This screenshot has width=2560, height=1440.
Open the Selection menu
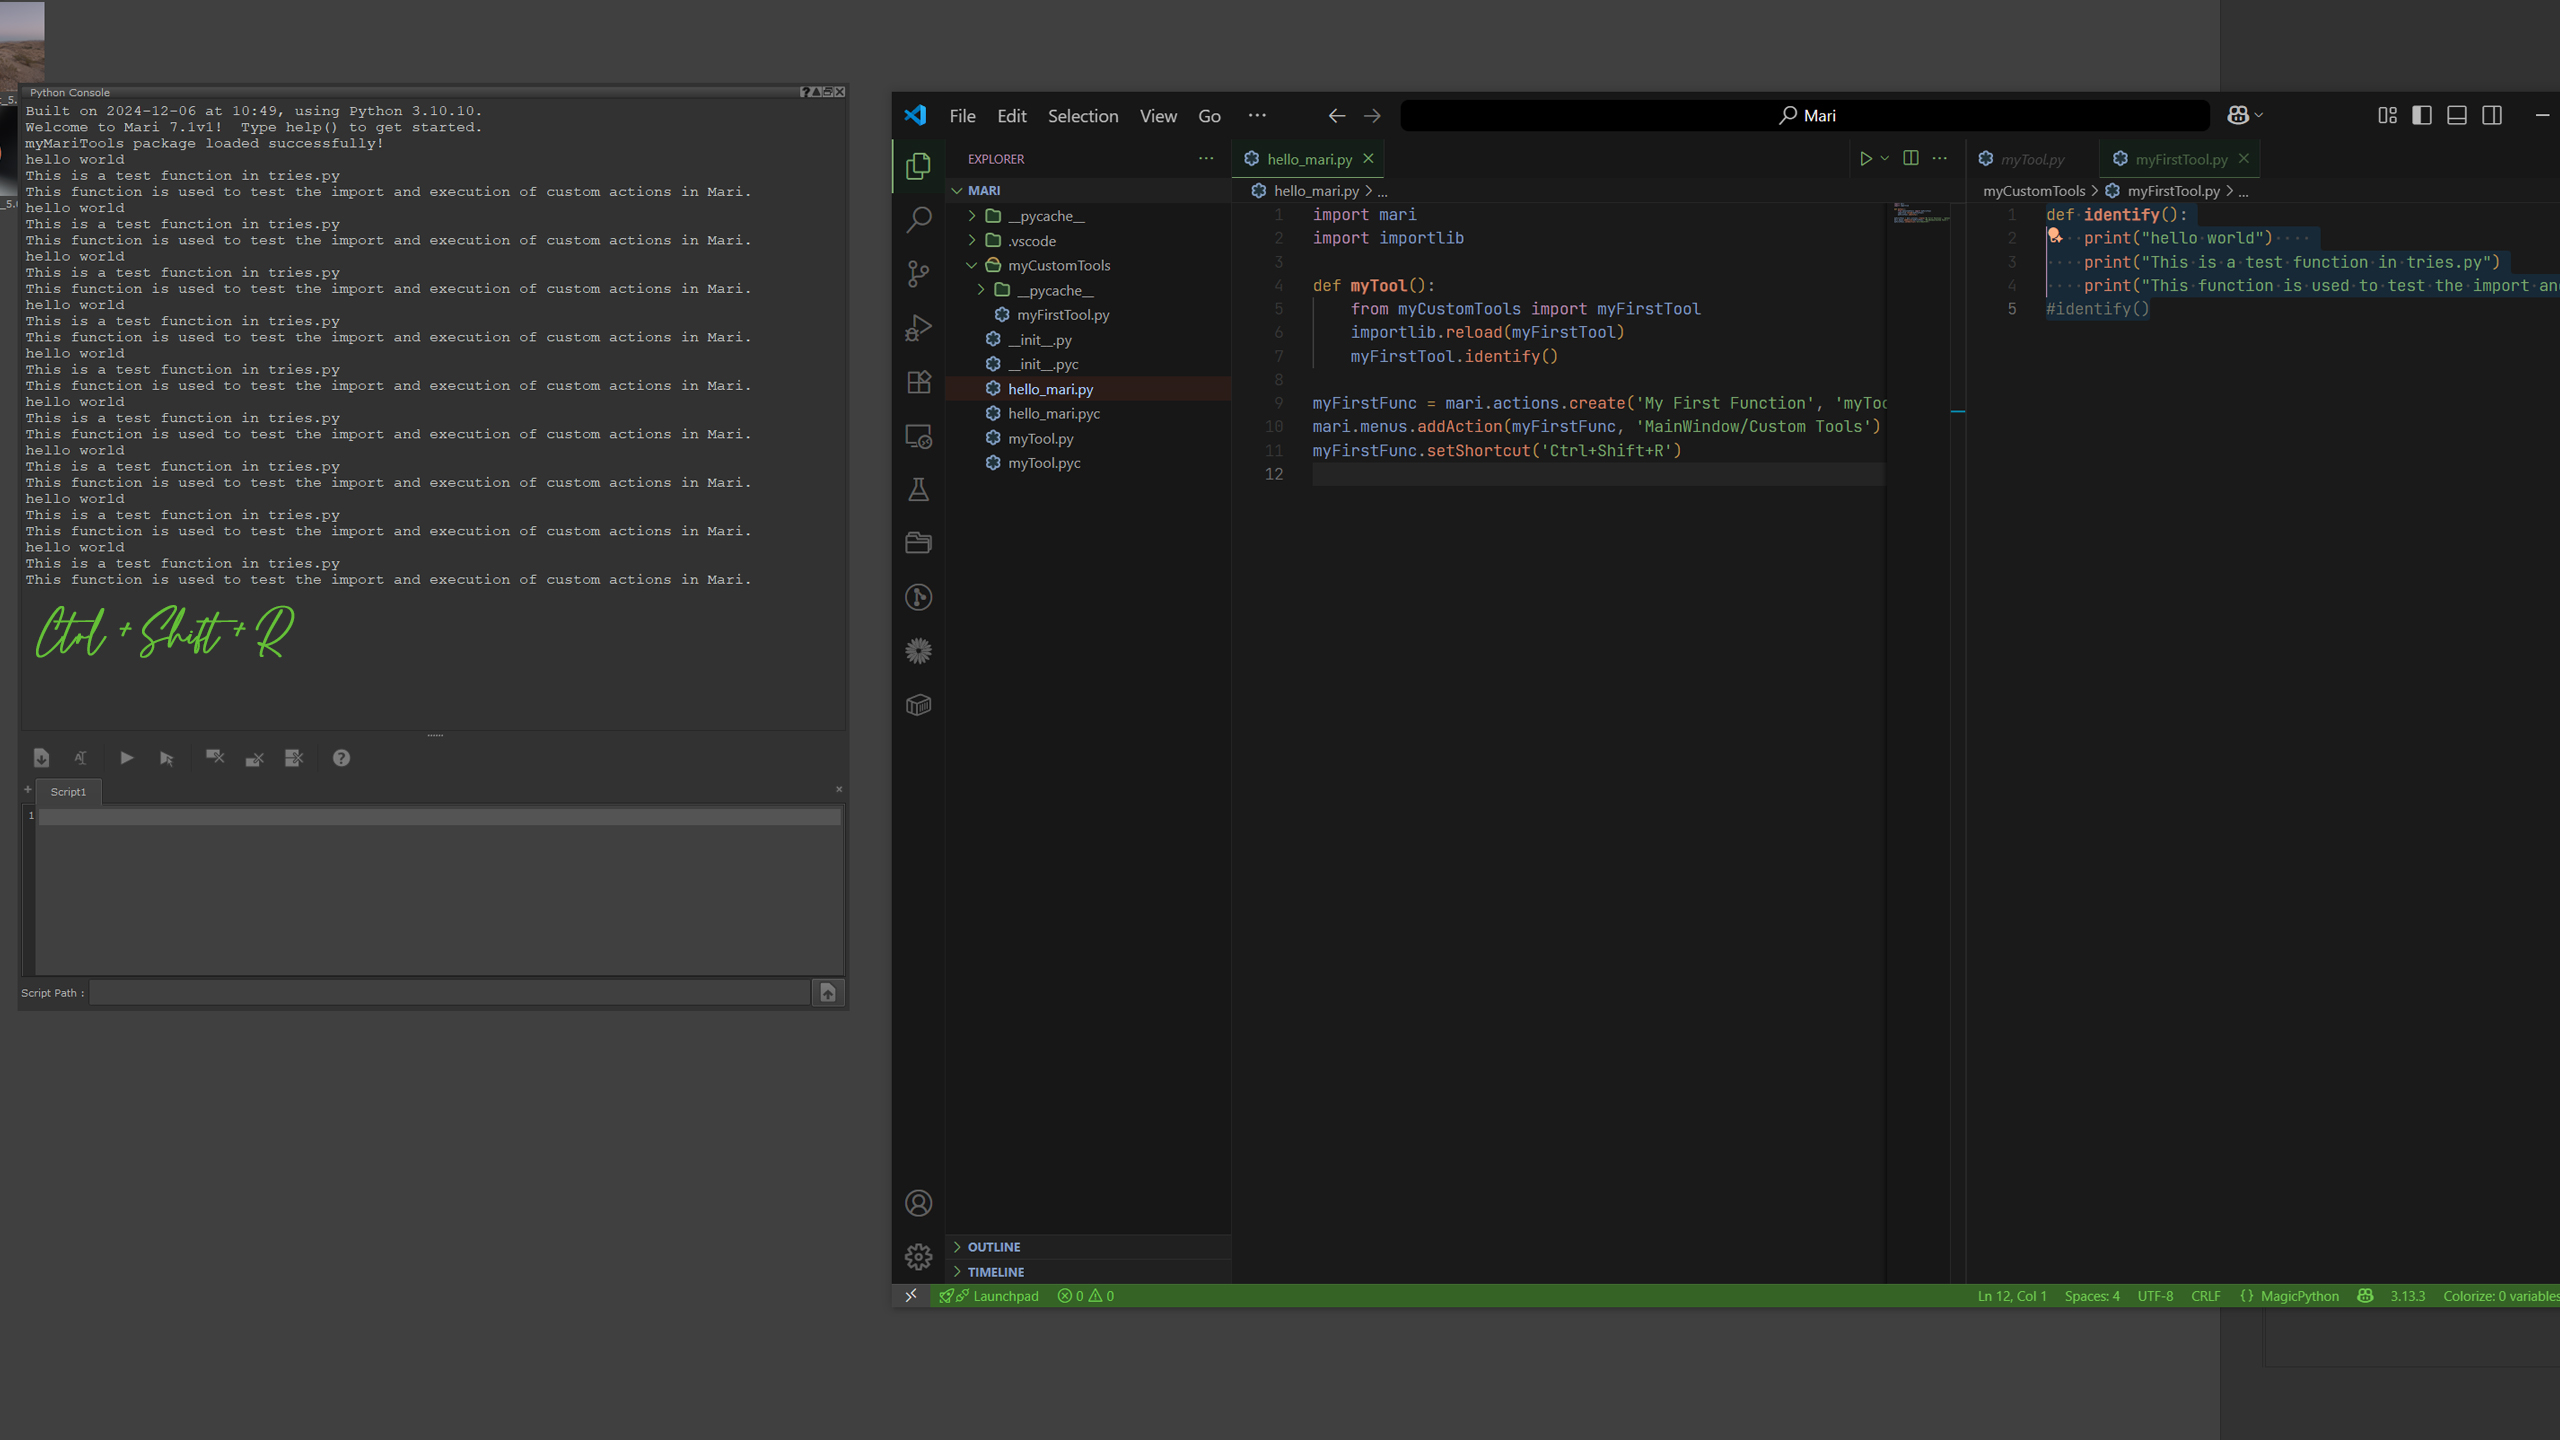[1082, 116]
